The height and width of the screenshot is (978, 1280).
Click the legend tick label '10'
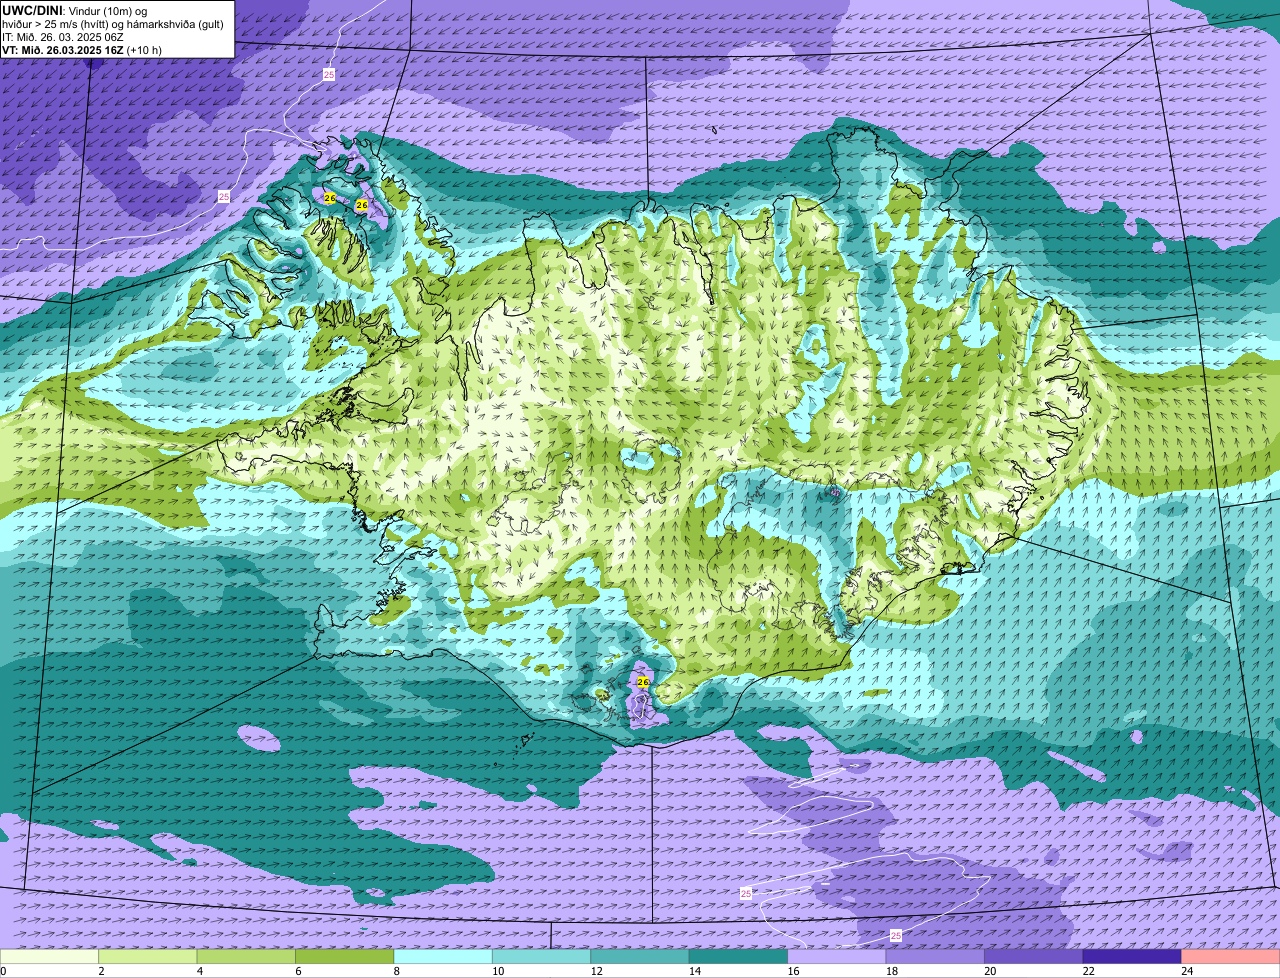point(497,971)
